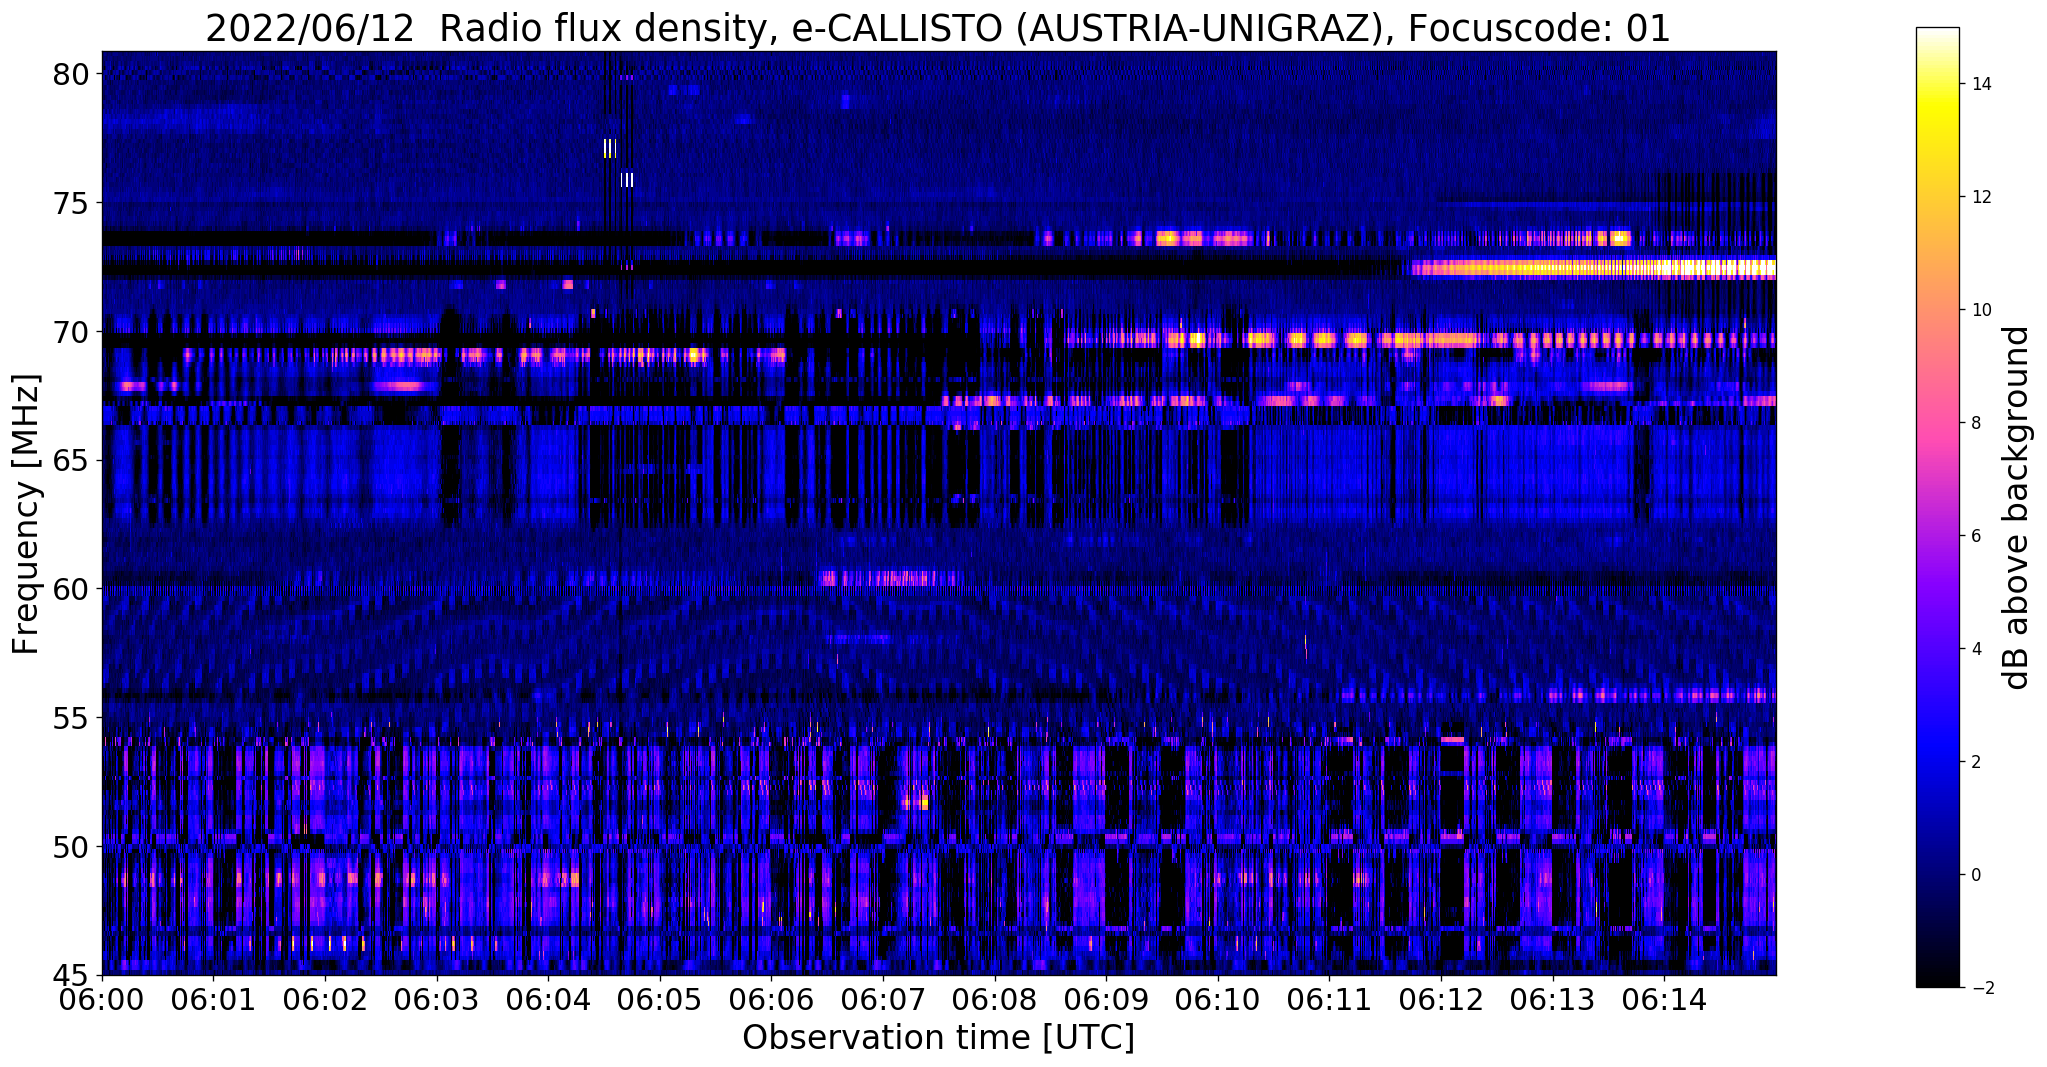
Task: Click the 45 frequency tick label
Action: tap(72, 976)
